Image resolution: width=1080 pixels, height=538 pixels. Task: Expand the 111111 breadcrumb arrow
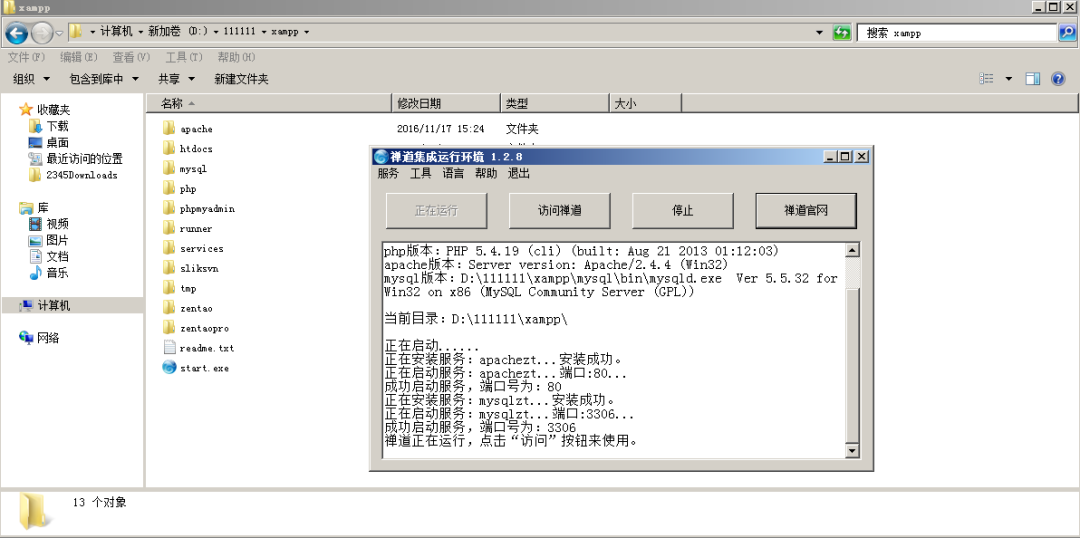tap(264, 32)
